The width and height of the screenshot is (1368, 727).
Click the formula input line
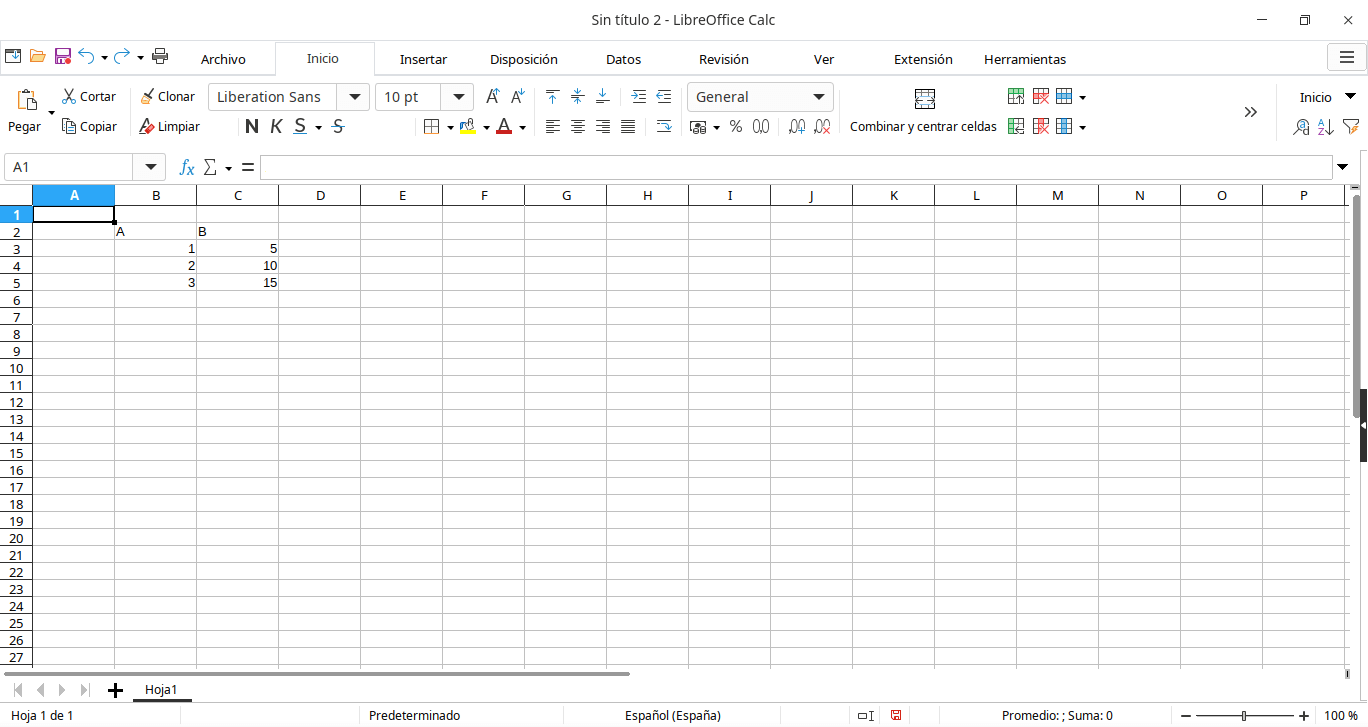coord(796,167)
